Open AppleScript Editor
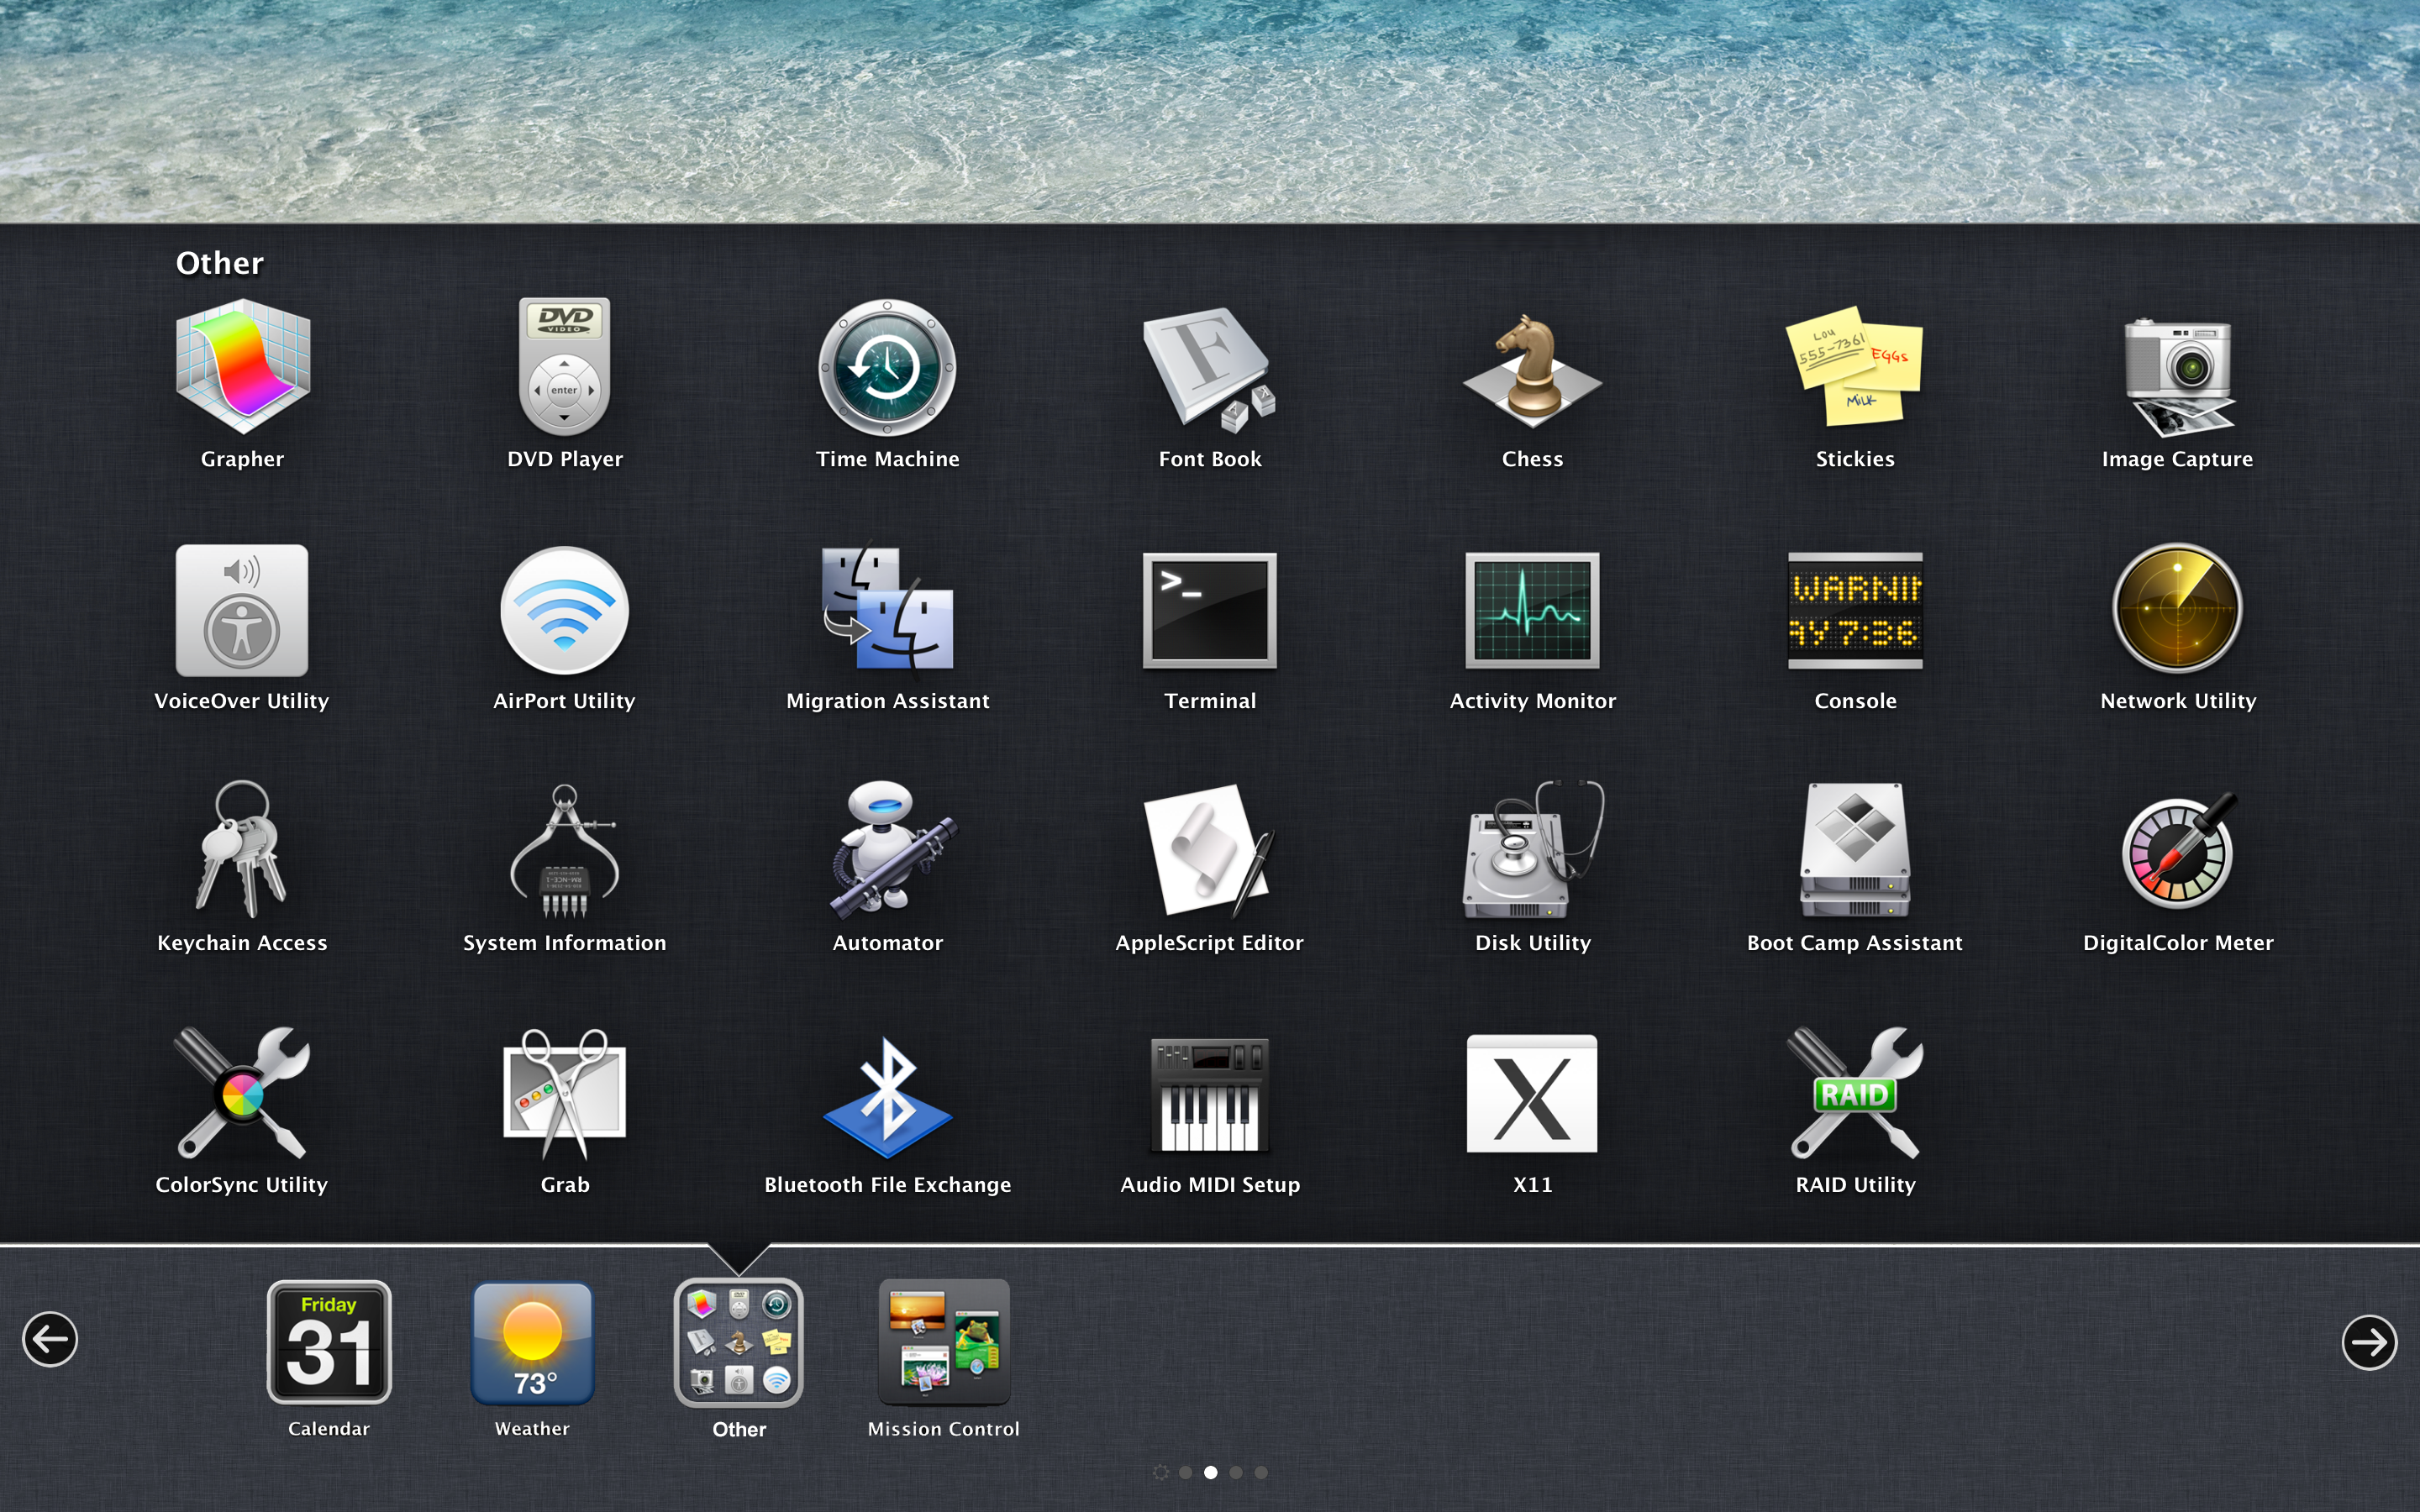 tap(1210, 851)
